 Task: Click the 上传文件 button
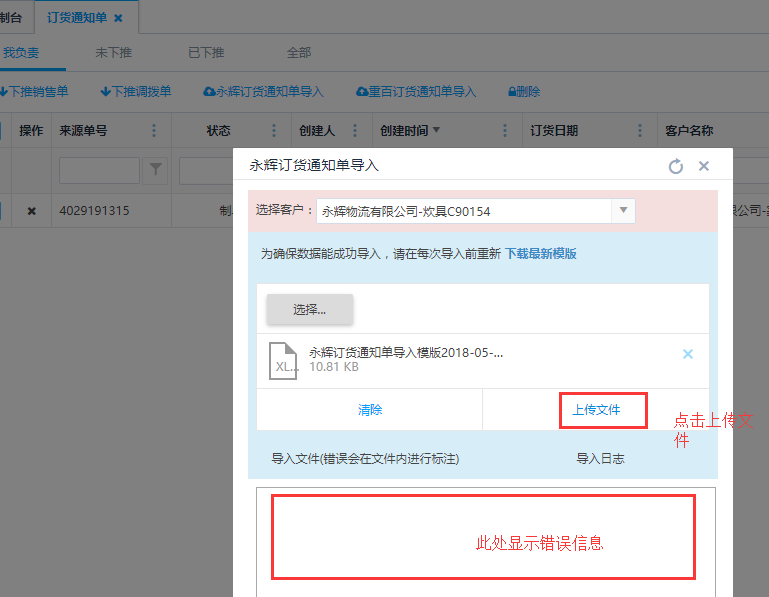596,410
